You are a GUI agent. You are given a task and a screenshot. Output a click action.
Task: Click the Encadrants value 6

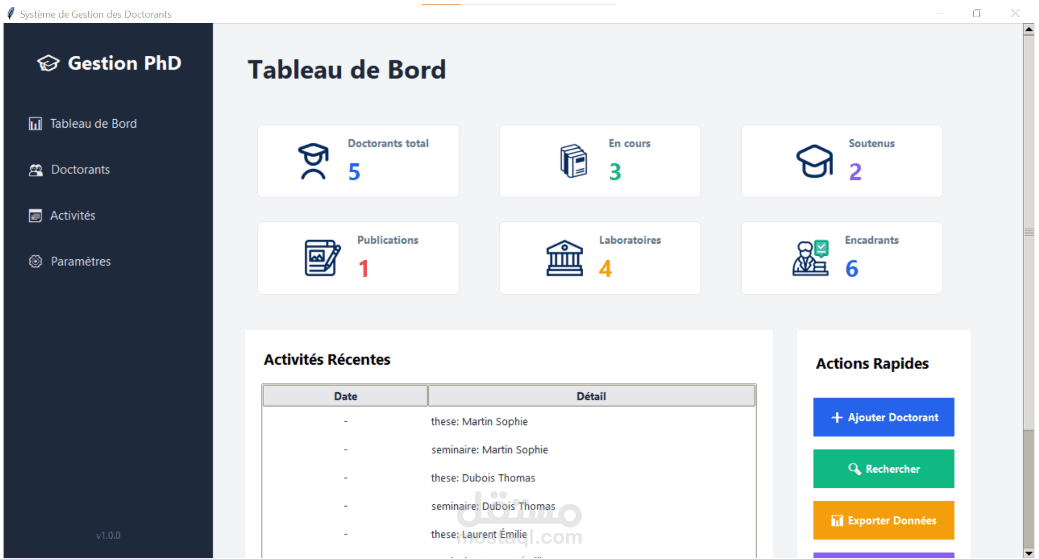pos(851,269)
